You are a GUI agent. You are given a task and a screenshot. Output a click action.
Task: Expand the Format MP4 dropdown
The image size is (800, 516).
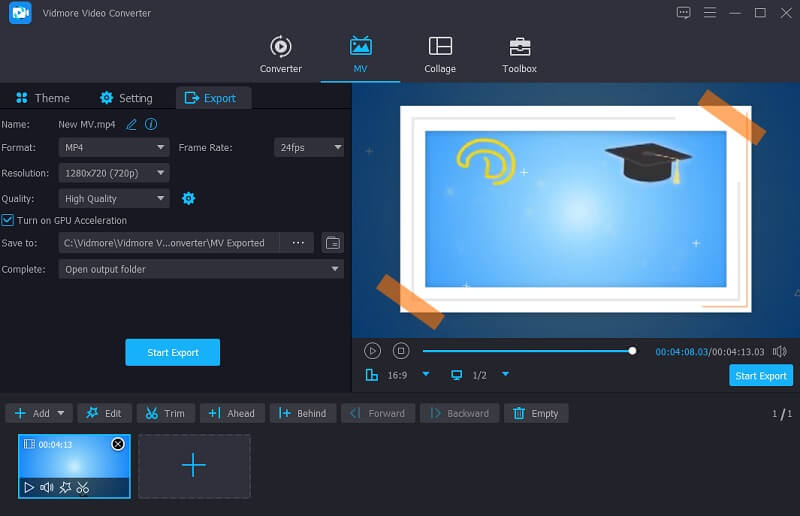114,148
